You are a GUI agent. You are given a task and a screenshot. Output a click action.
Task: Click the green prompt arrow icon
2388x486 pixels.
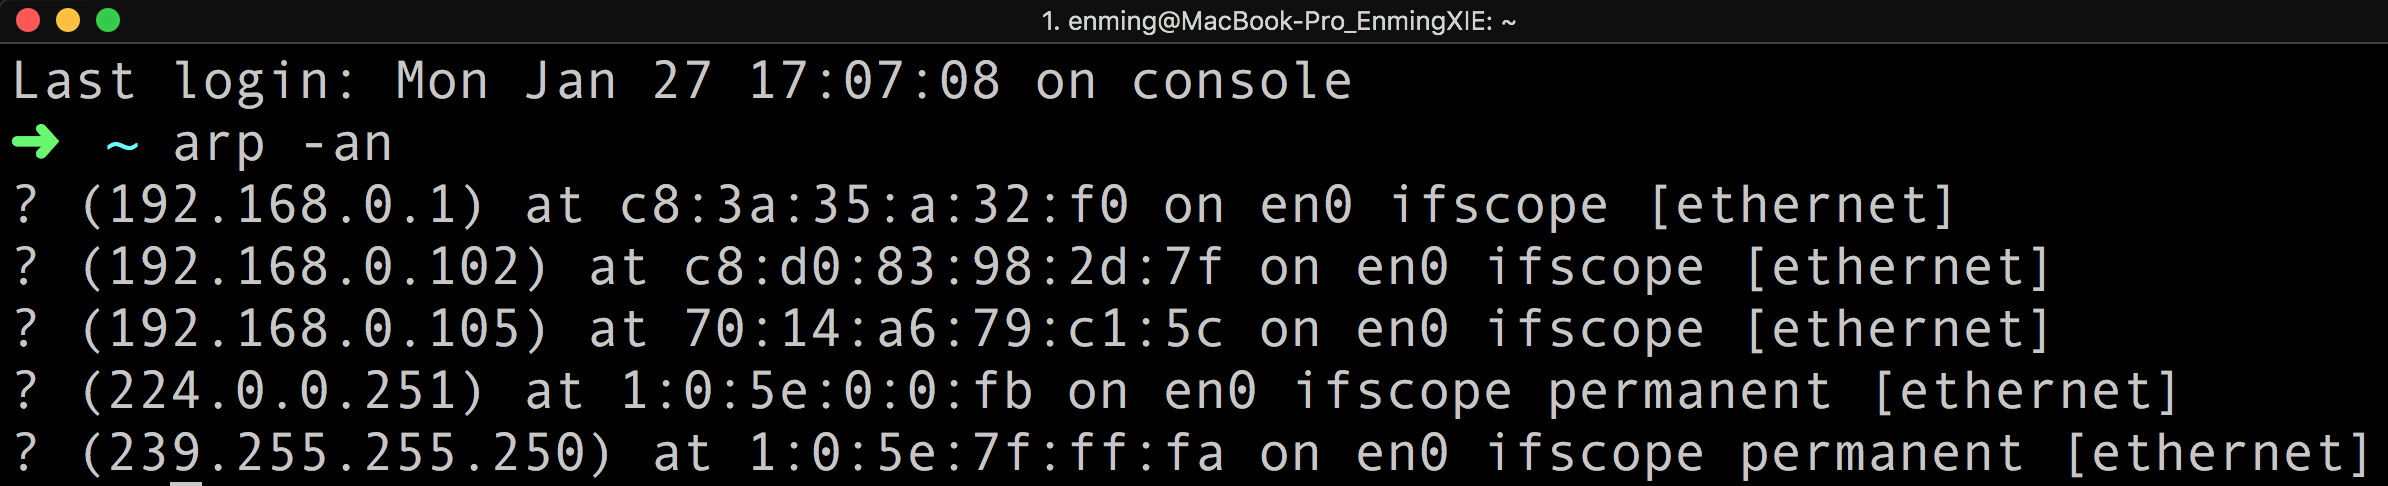coord(36,144)
